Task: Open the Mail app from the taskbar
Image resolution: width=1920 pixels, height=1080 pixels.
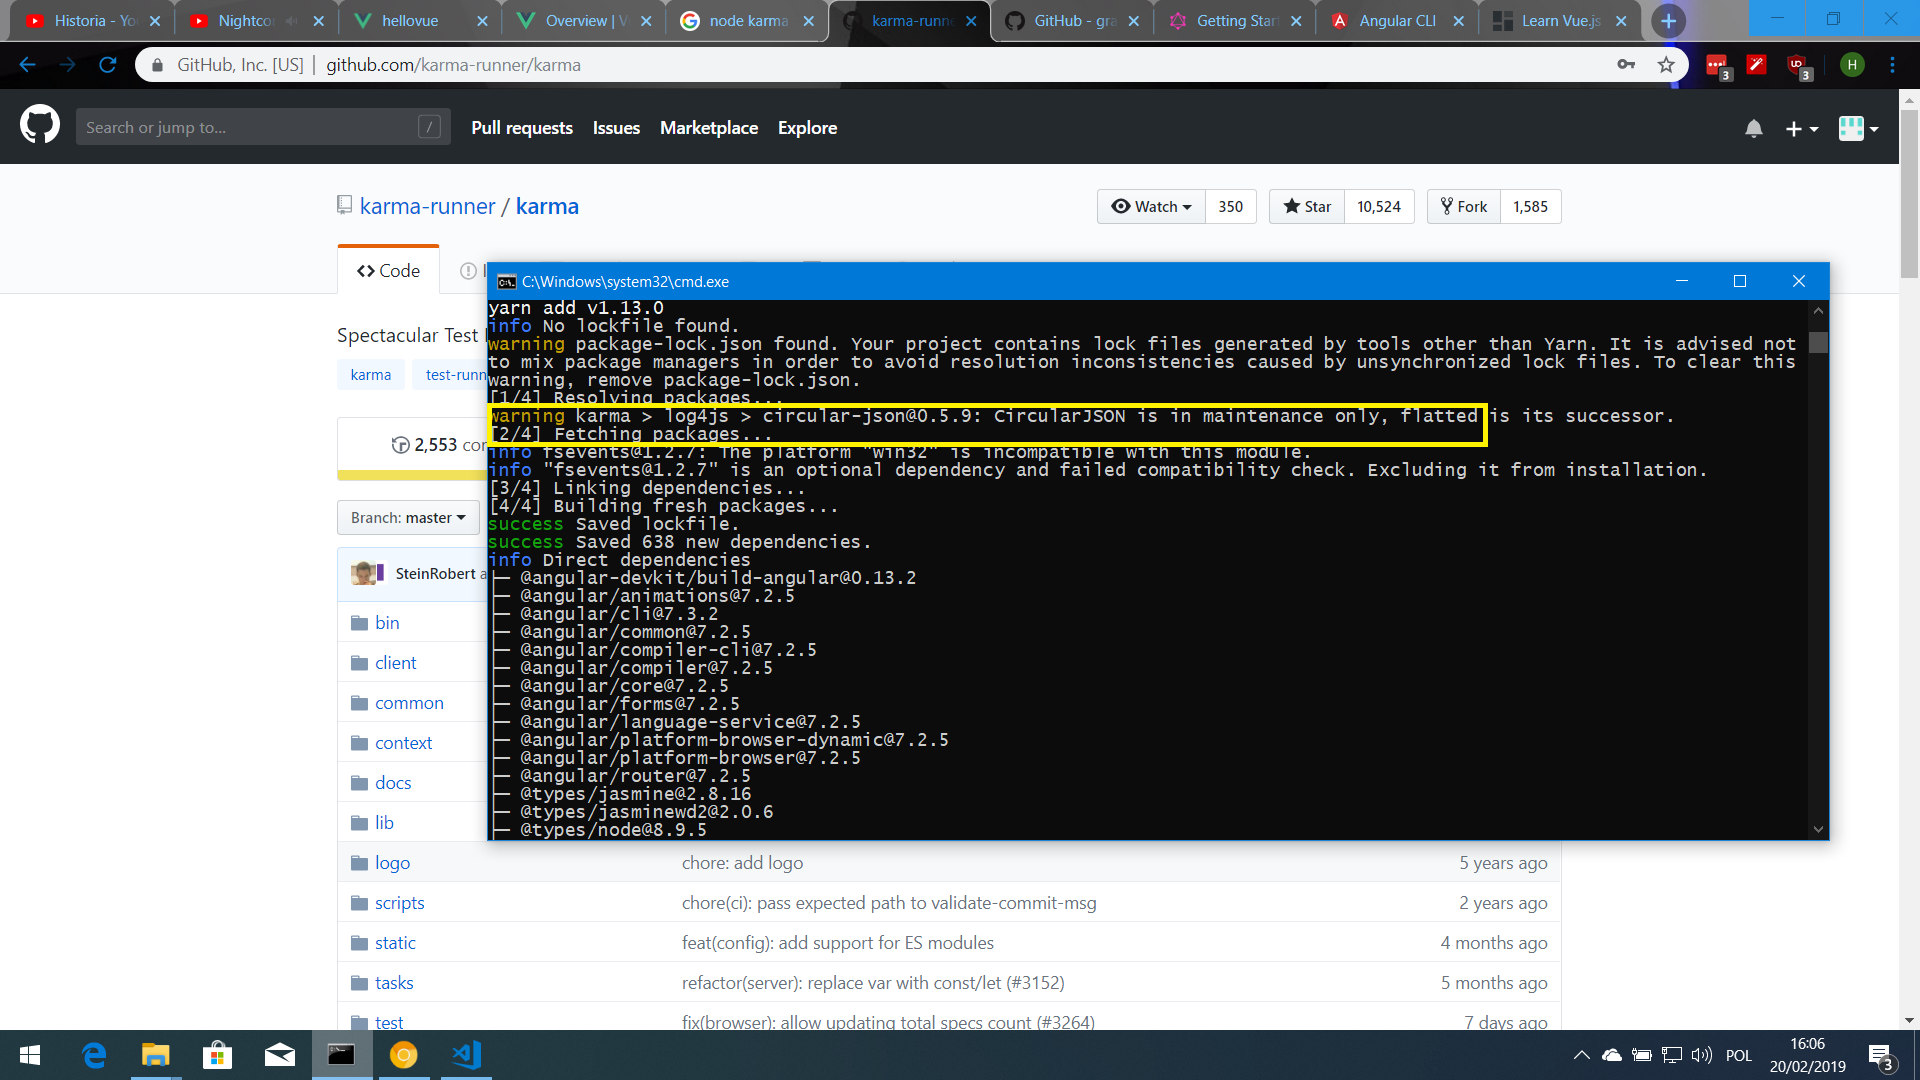Action: [279, 1055]
